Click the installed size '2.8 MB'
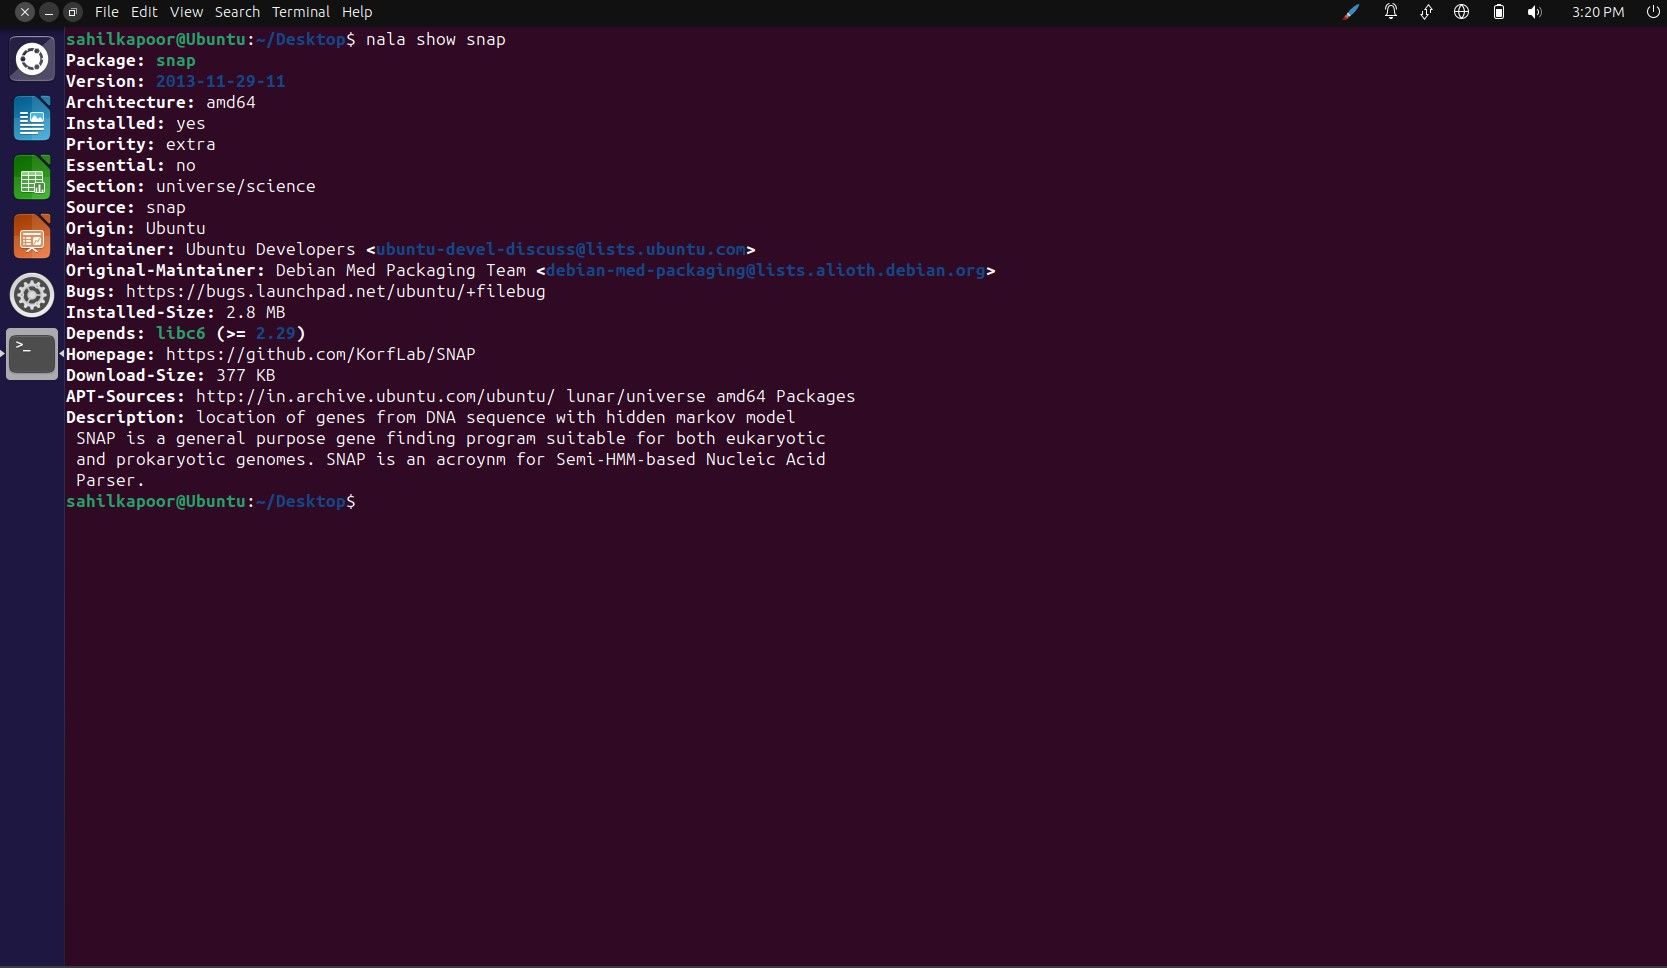 [x=256, y=312]
